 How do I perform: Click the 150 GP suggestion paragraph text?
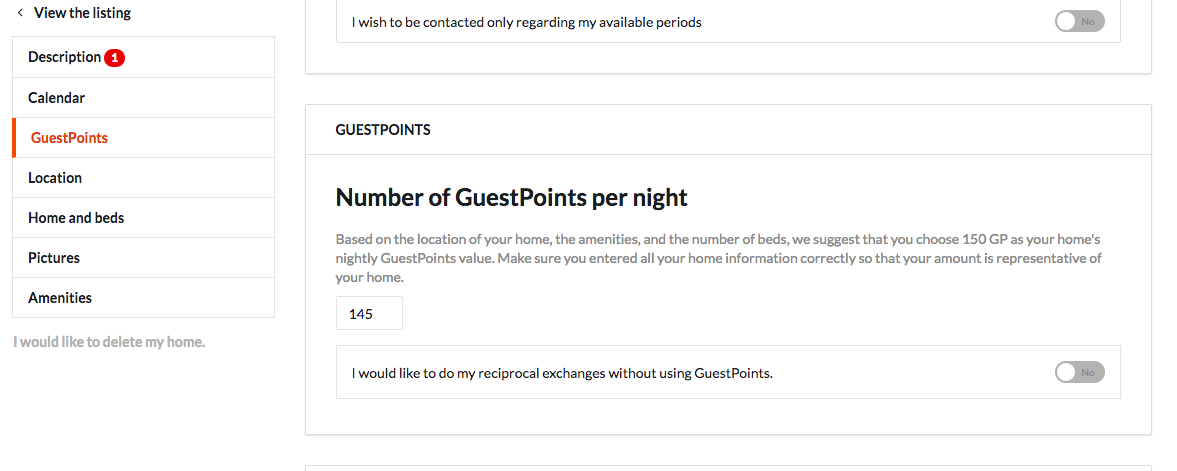pyautogui.click(x=719, y=258)
